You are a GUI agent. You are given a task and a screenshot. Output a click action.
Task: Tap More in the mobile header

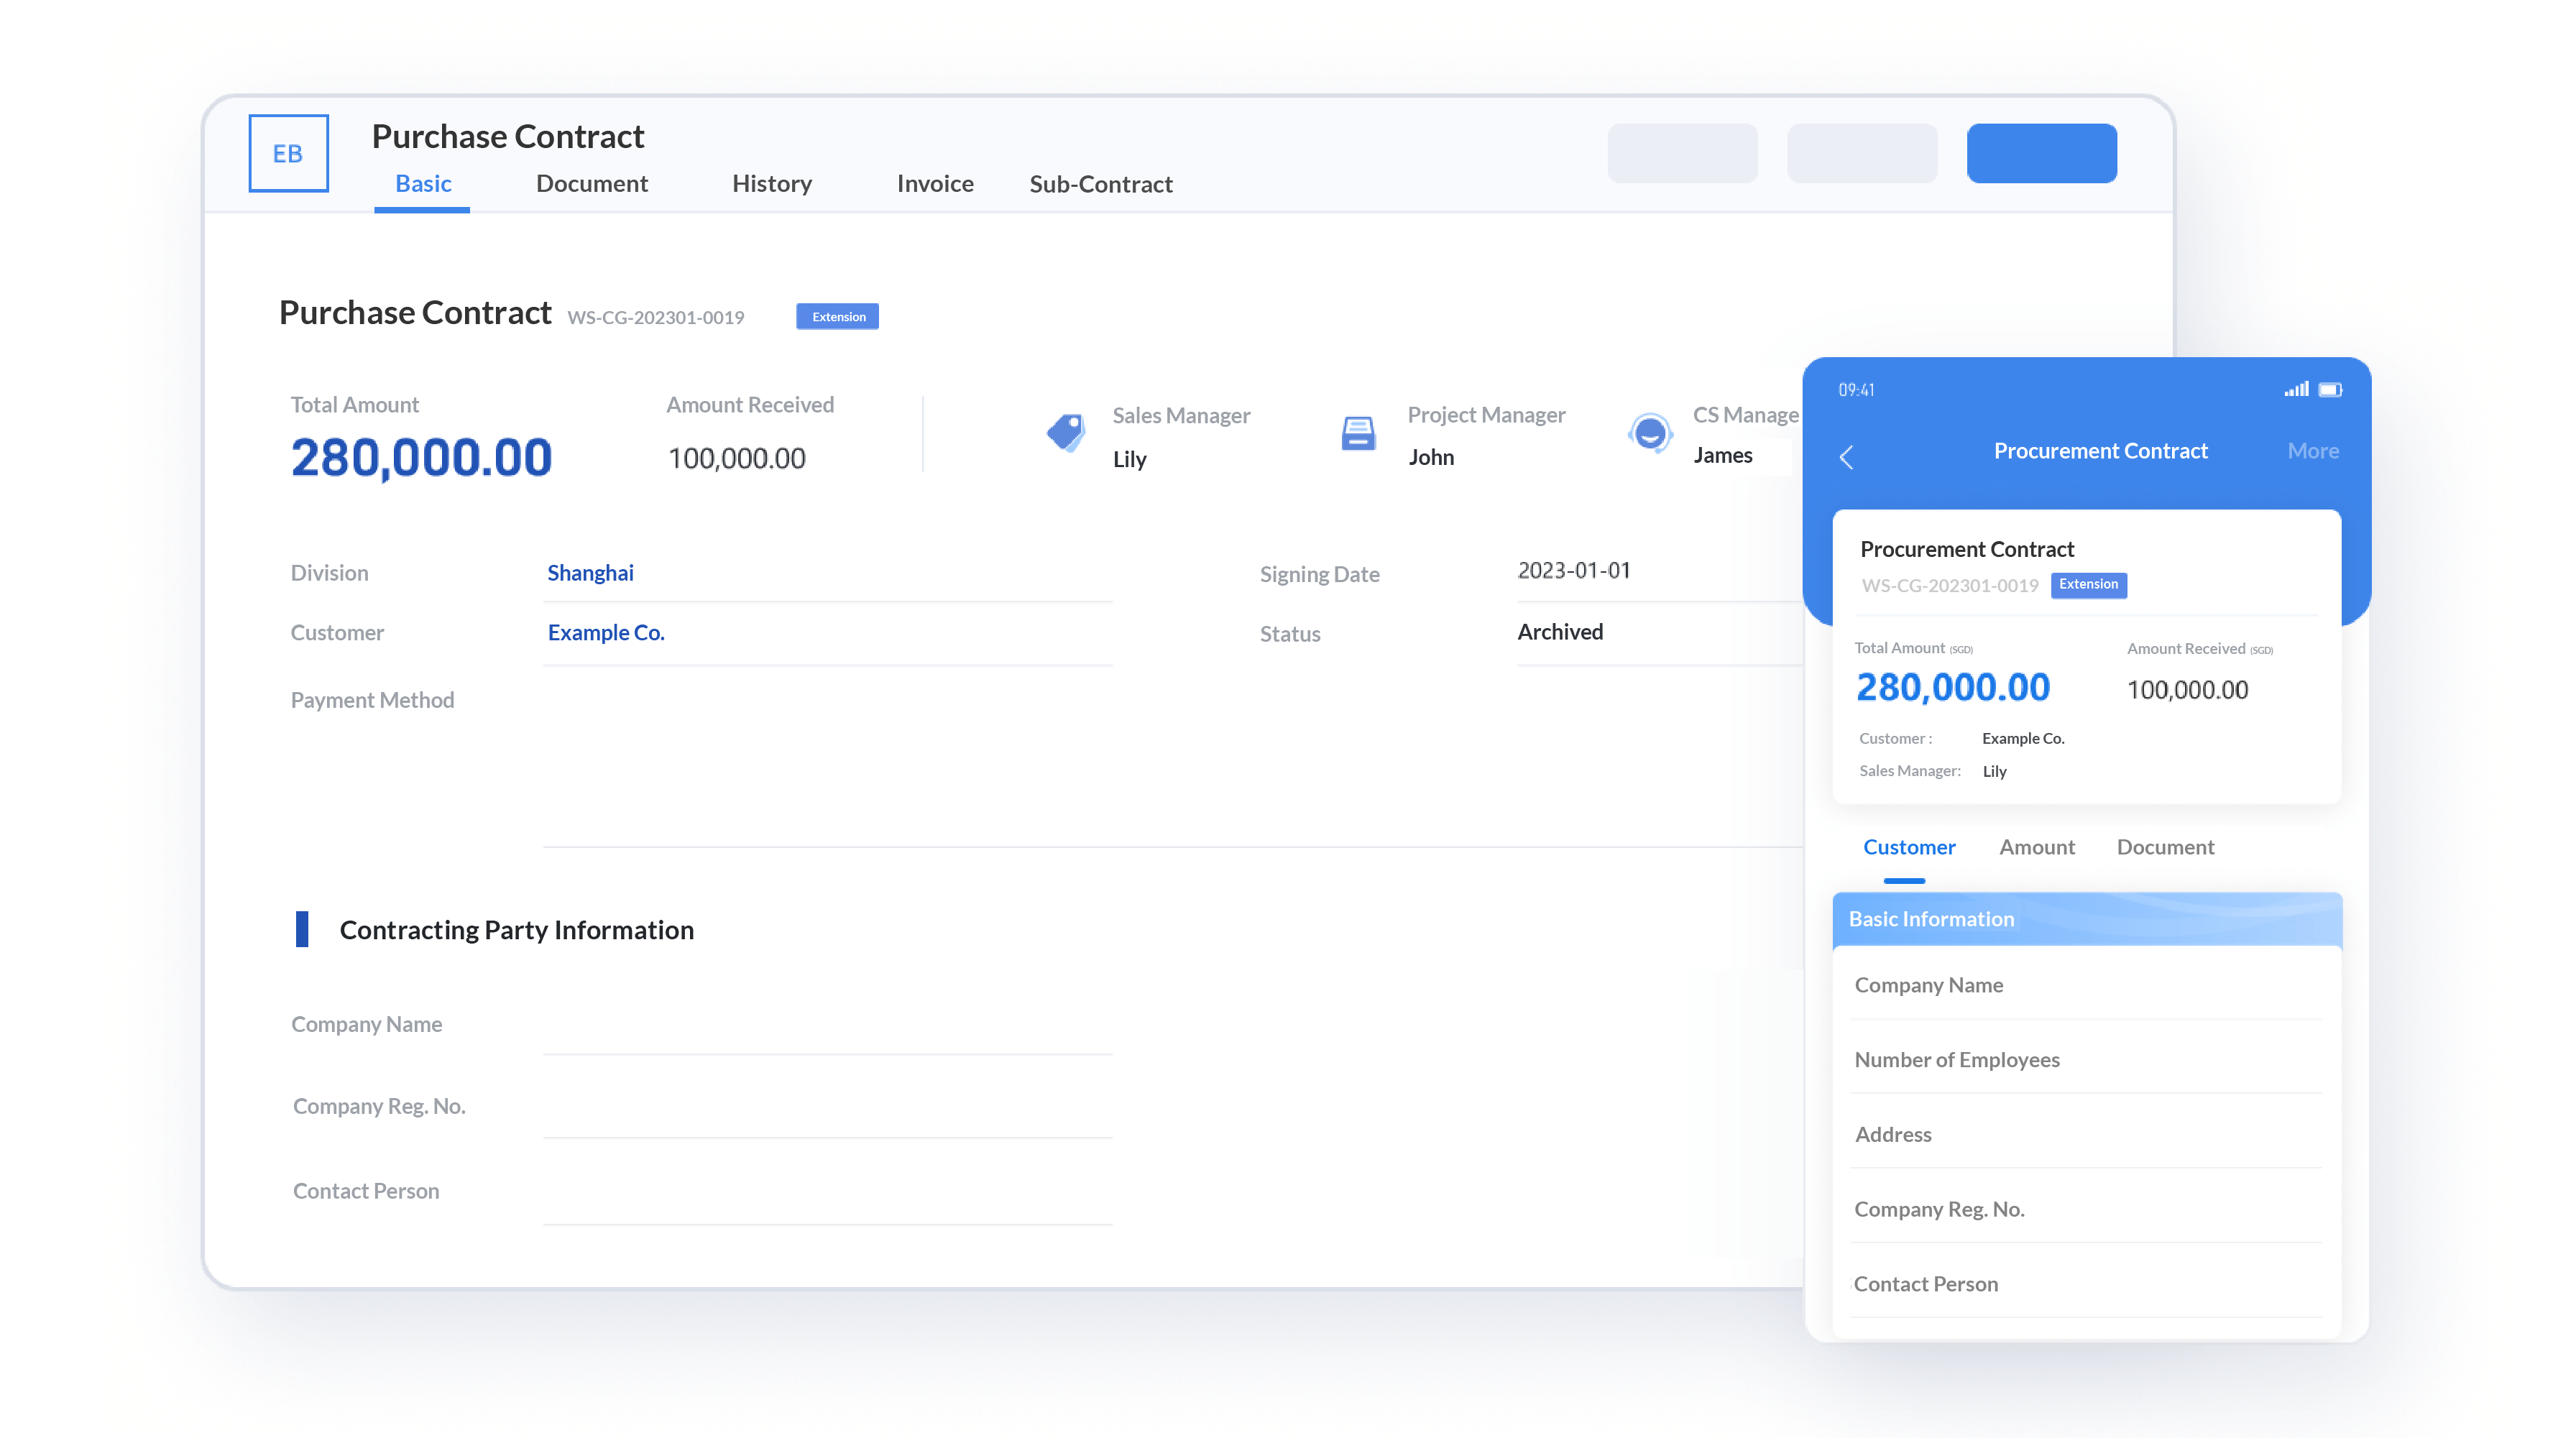click(2313, 451)
